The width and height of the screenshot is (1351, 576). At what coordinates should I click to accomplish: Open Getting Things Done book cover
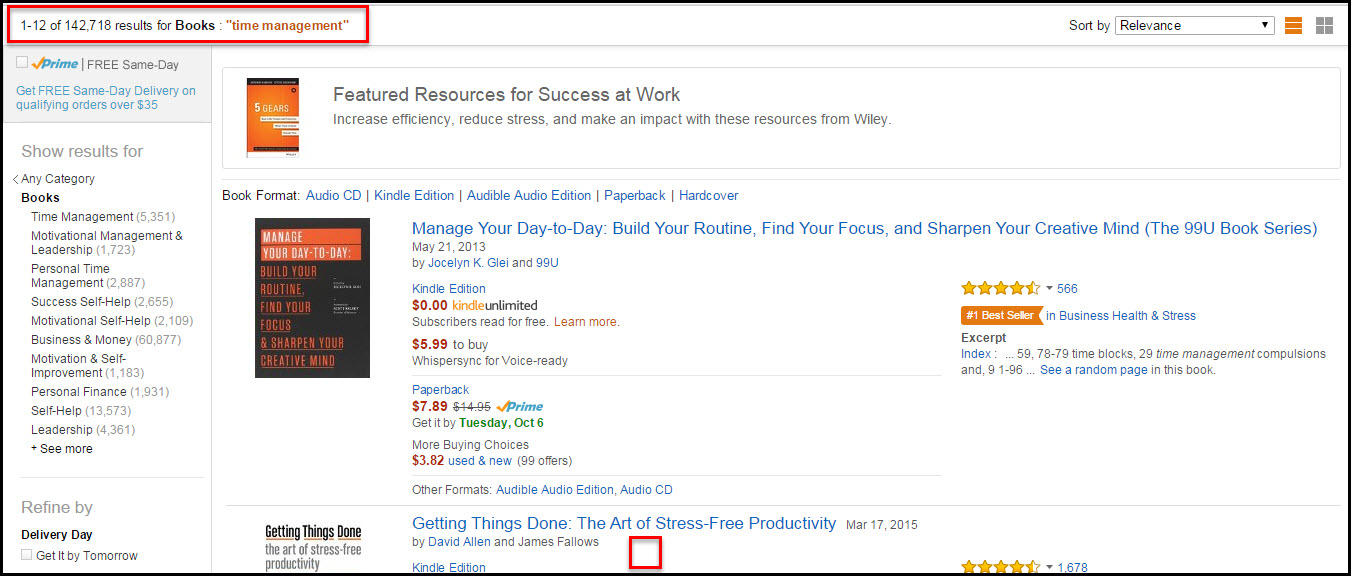click(x=313, y=547)
